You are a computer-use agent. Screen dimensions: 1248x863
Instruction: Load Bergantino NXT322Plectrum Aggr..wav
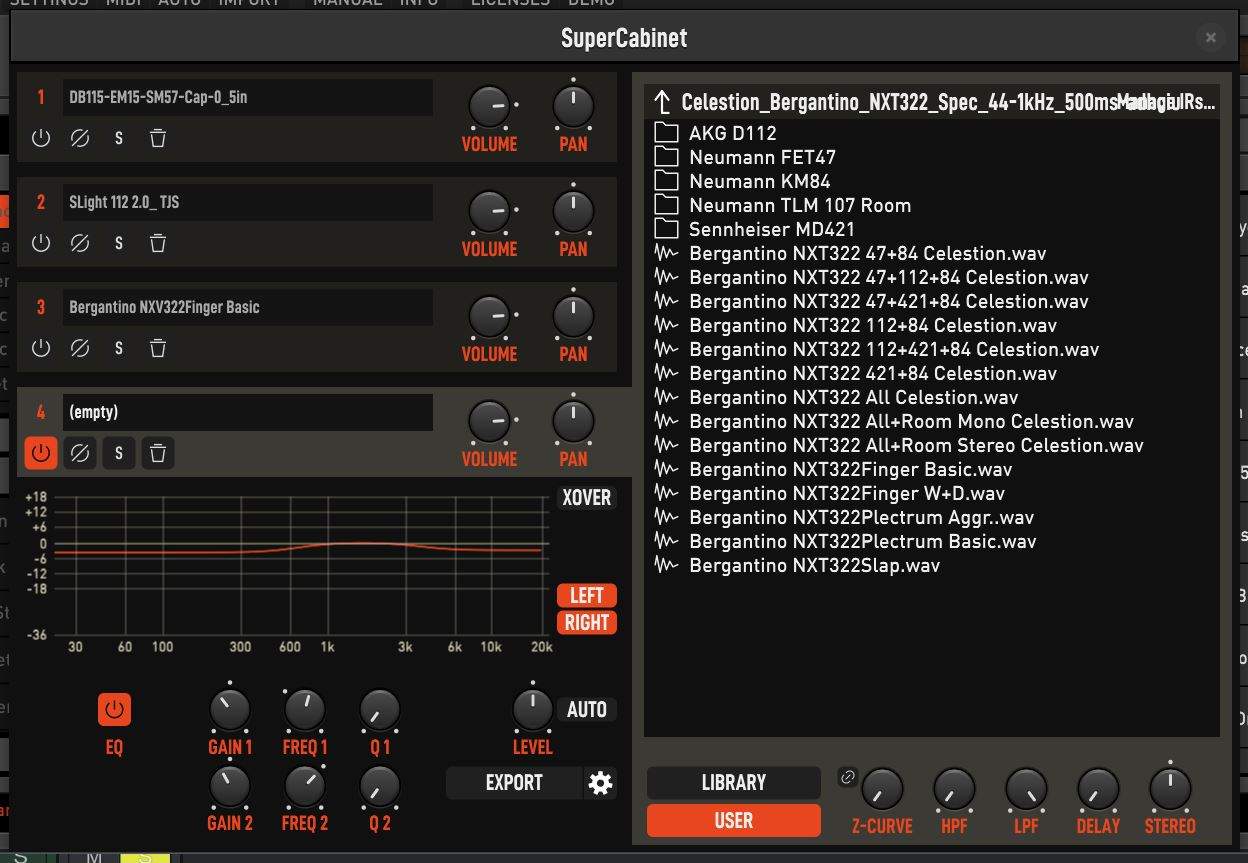931,517
